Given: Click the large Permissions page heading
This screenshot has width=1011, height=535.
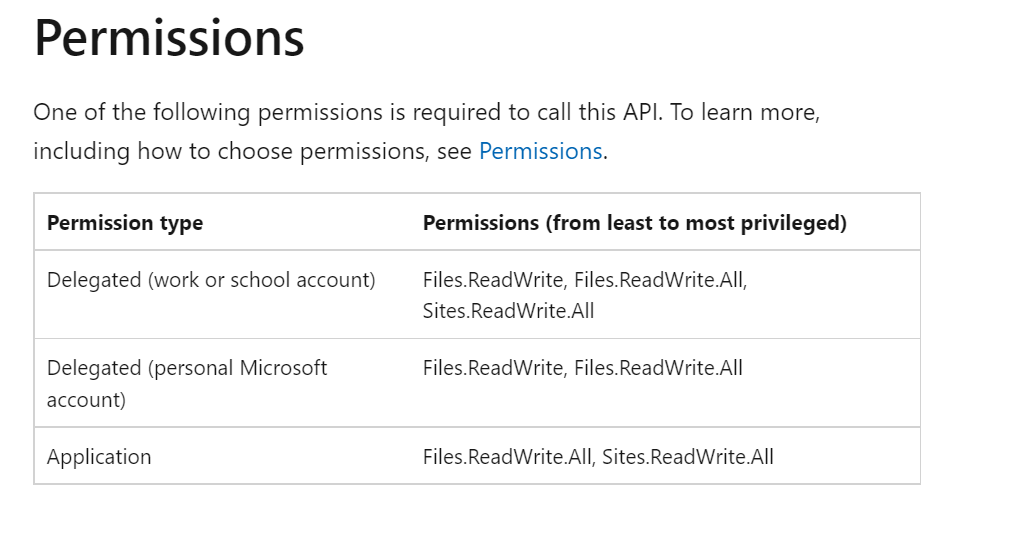Looking at the screenshot, I should pyautogui.click(x=169, y=39).
